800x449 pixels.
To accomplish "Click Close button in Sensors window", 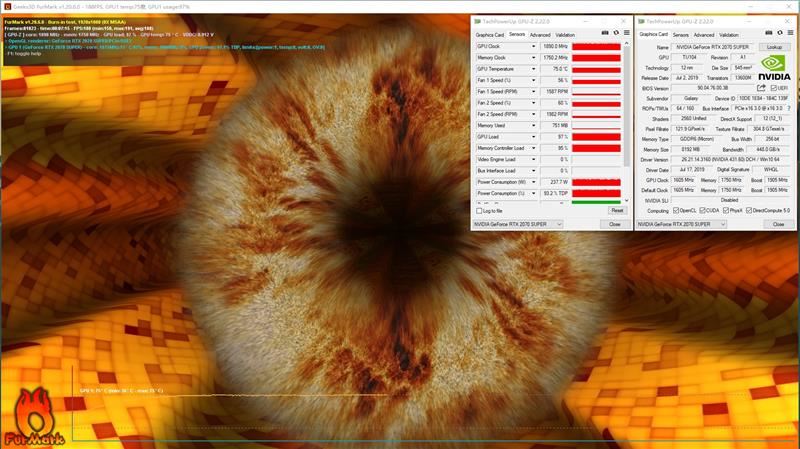I will pyautogui.click(x=614, y=224).
